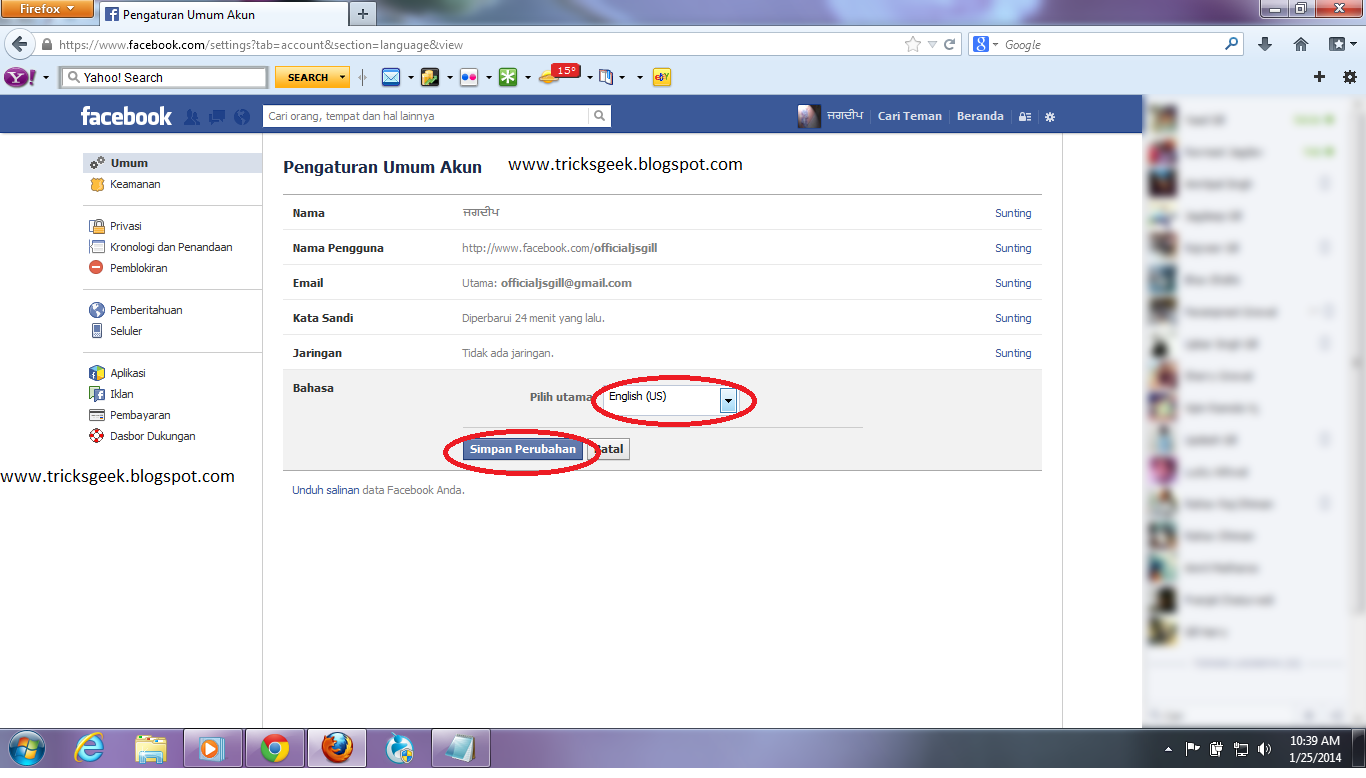The image size is (1366, 778).
Task: Click Sunting in the Nama row
Action: (1013, 213)
